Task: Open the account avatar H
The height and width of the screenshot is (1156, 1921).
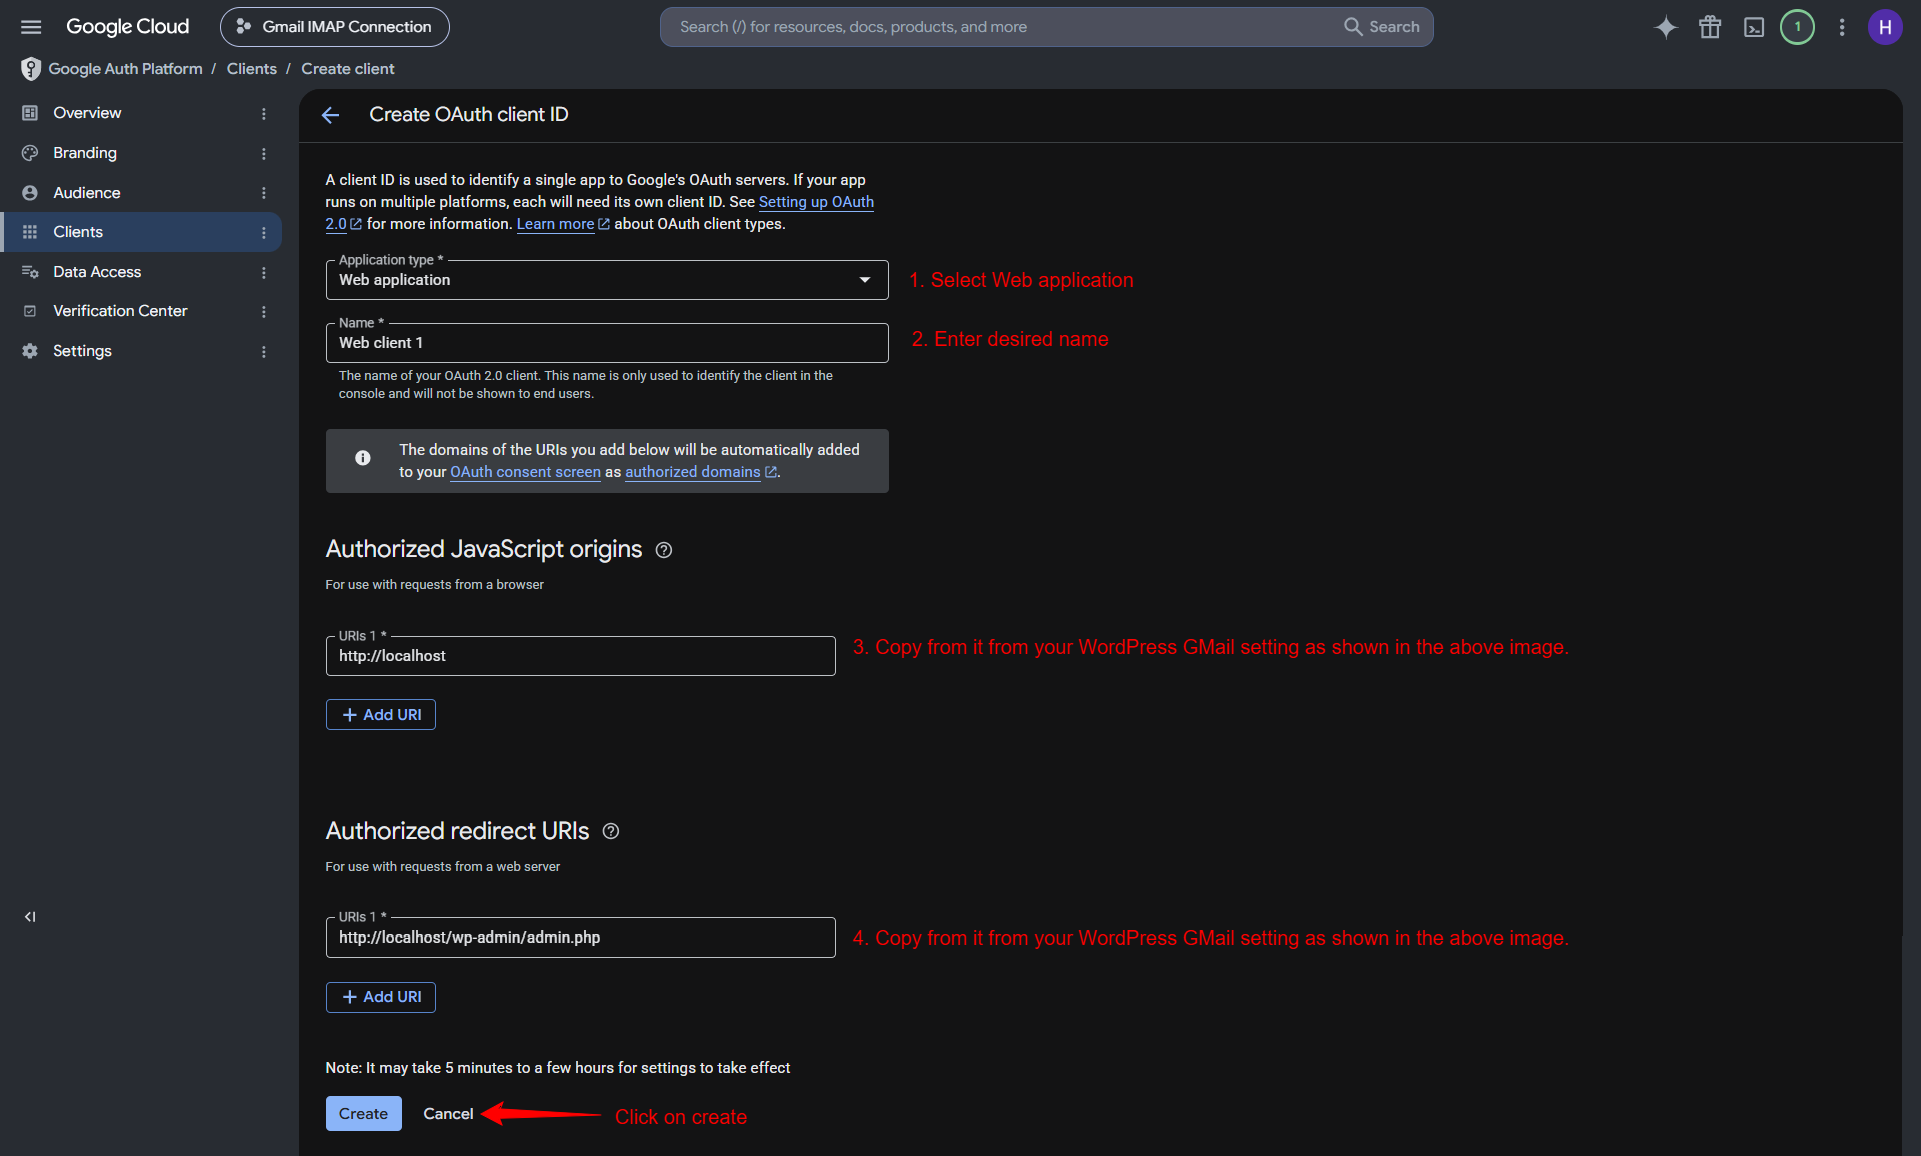Action: point(1885,27)
